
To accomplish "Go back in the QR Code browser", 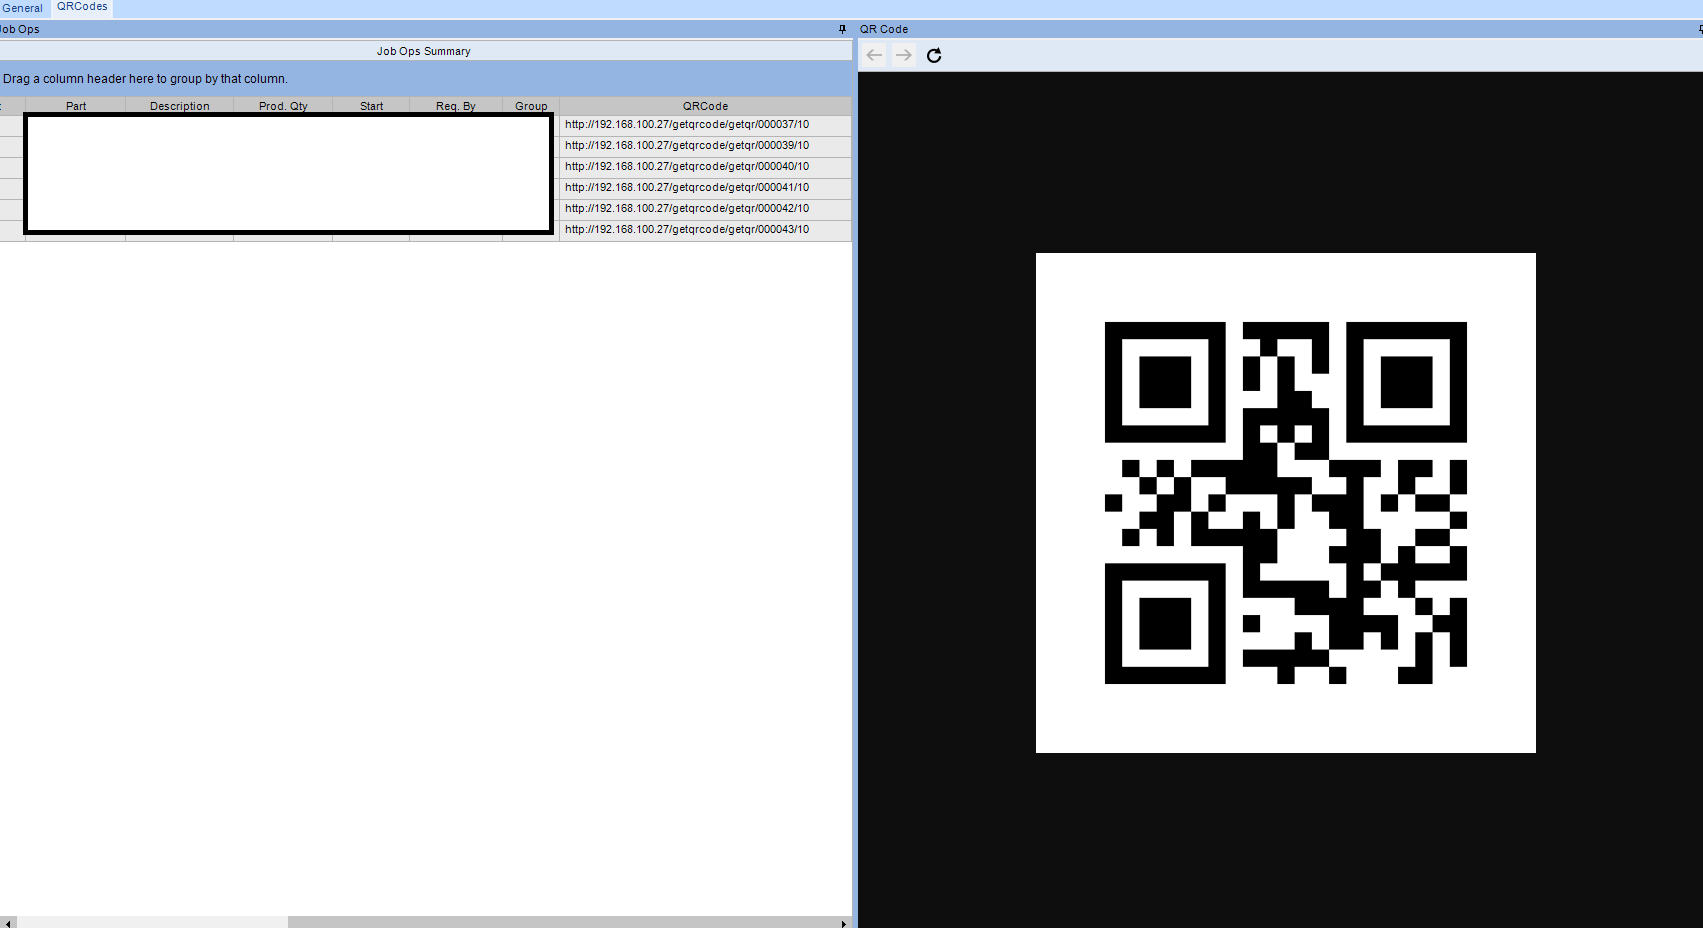I will pos(874,55).
